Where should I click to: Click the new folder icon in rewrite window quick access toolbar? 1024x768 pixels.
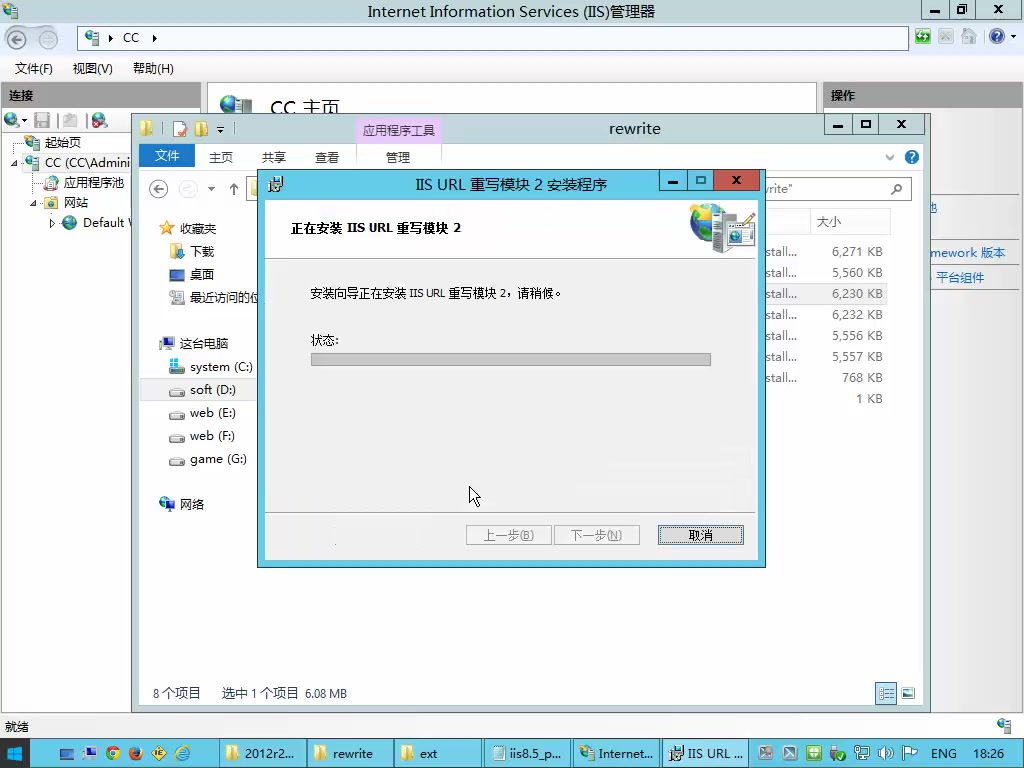(x=201, y=129)
